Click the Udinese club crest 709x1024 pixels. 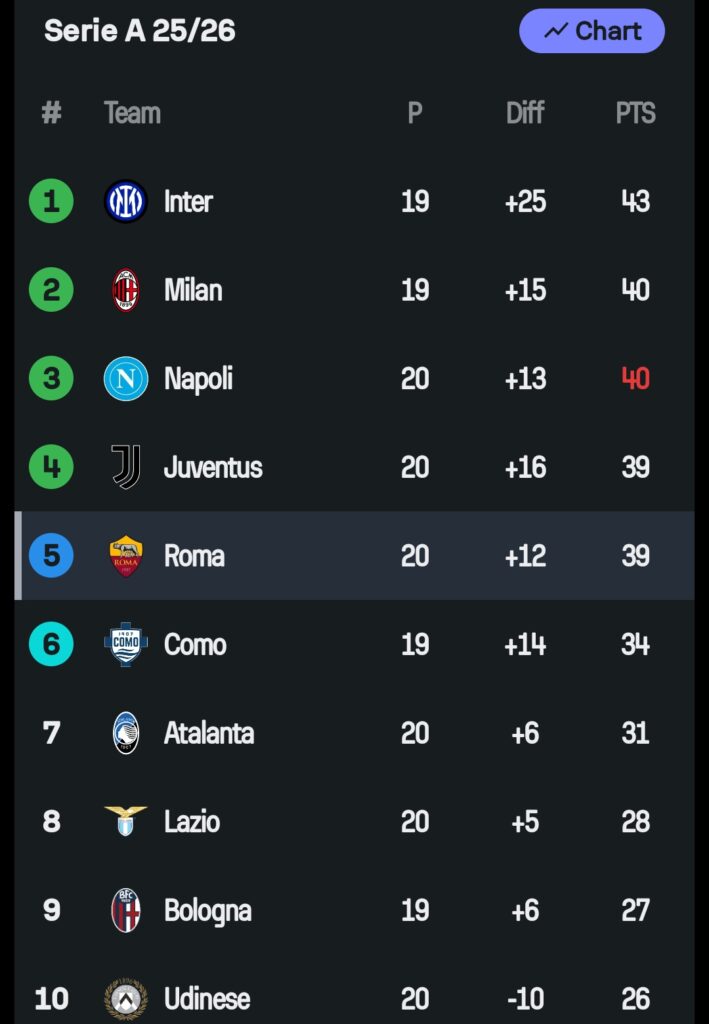[x=126, y=998]
